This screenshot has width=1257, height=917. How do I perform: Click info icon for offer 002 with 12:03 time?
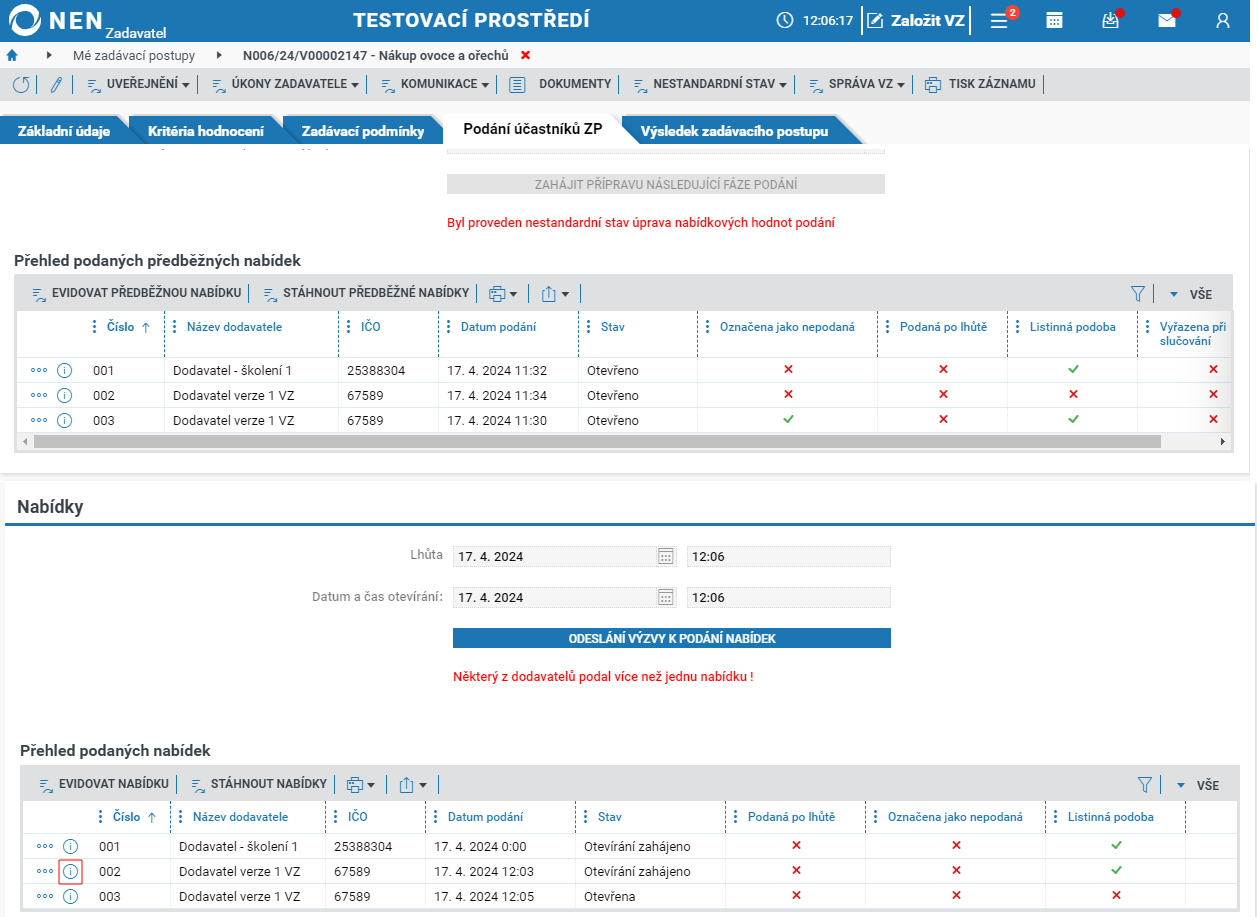(71, 871)
